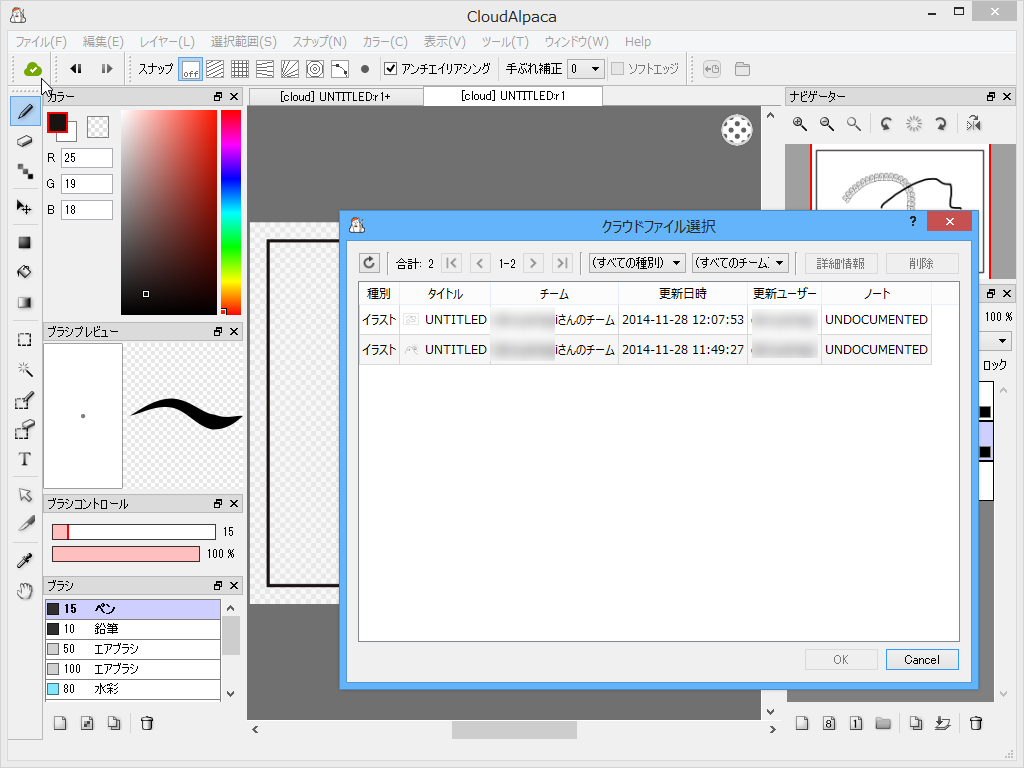
Task: Click the dialog help question mark
Action: click(912, 222)
